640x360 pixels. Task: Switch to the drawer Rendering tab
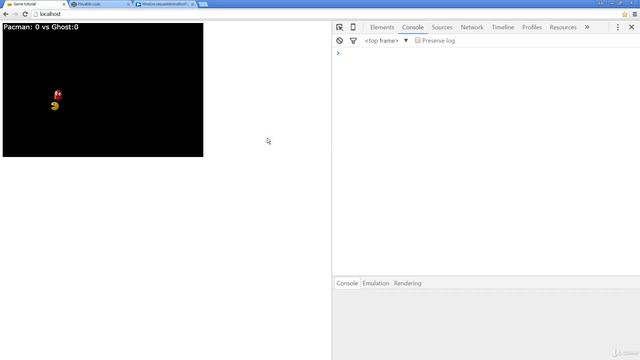point(407,283)
